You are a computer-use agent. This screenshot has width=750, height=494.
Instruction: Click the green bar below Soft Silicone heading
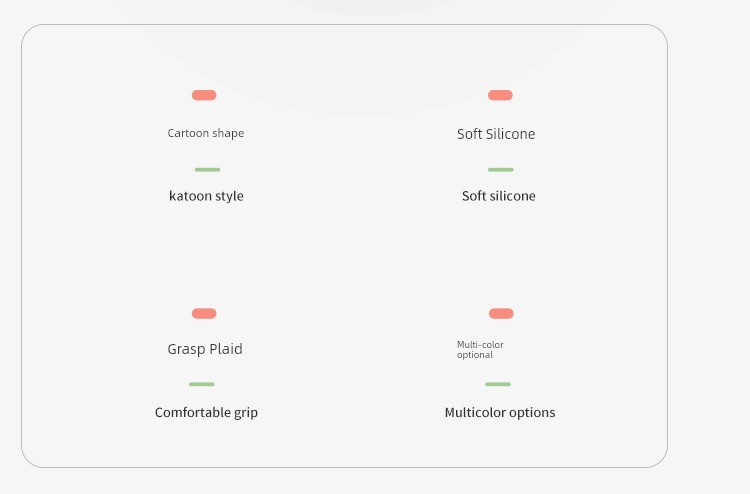pos(501,170)
